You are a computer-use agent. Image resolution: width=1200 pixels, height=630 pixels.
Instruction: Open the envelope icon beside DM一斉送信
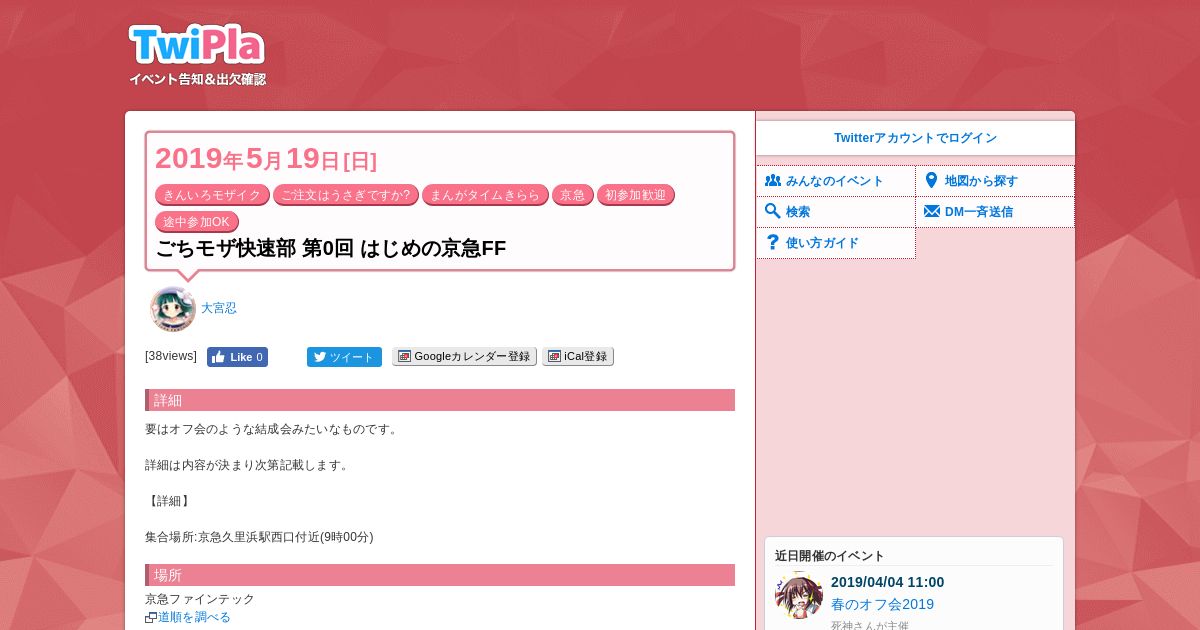pyautogui.click(x=931, y=212)
